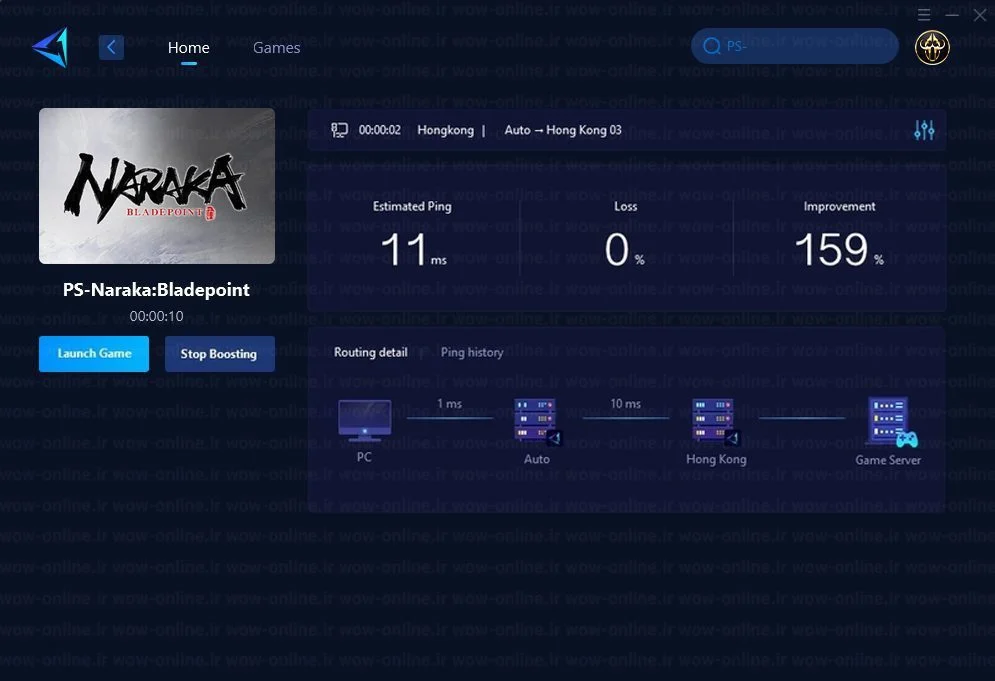Select the Auto server node icon
The width and height of the screenshot is (995, 681).
tap(537, 421)
